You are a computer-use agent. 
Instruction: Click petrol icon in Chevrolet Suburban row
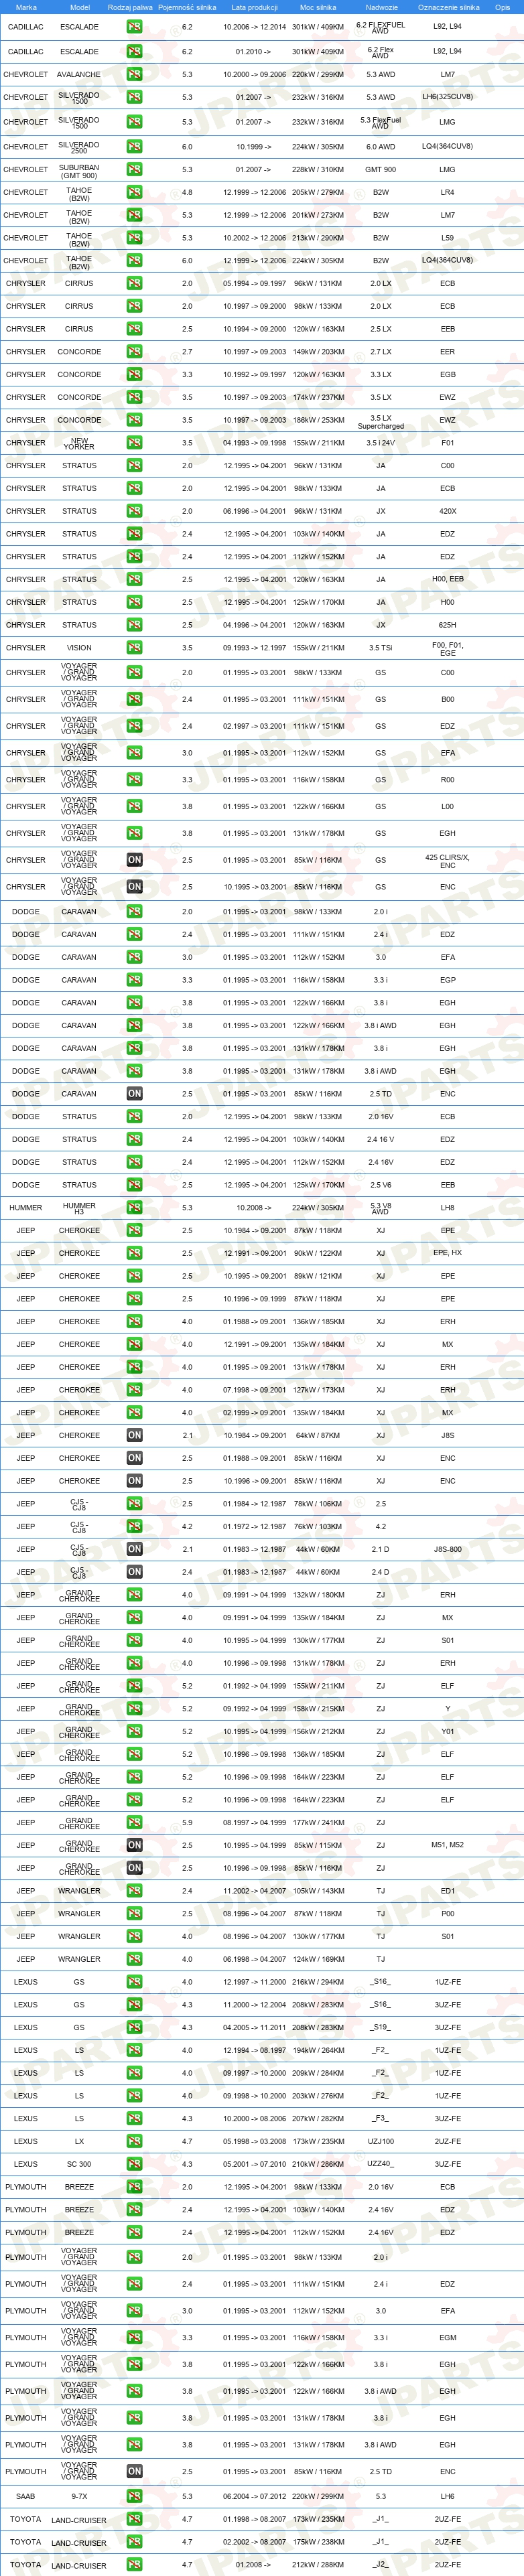(x=134, y=169)
